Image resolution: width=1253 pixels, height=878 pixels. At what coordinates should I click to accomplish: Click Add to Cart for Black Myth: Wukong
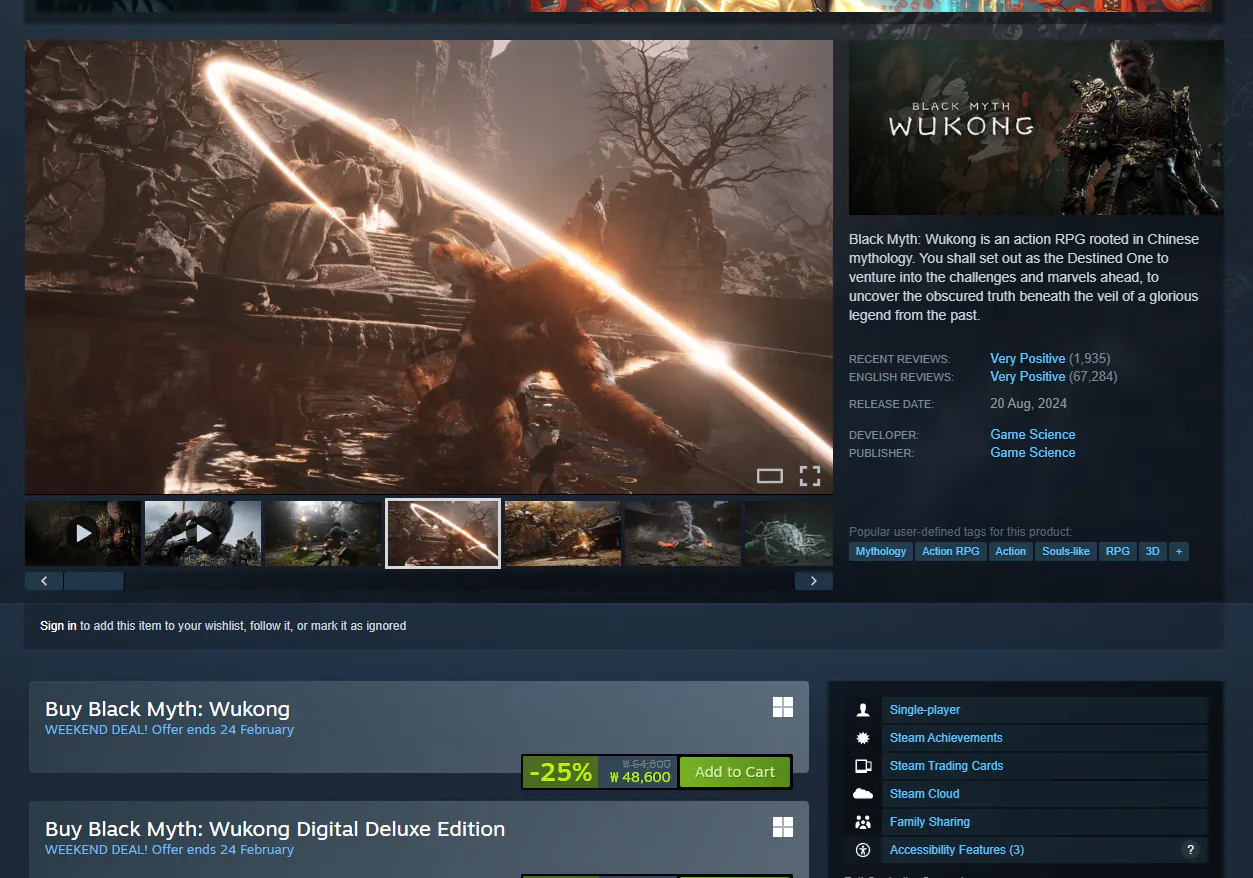pos(734,771)
